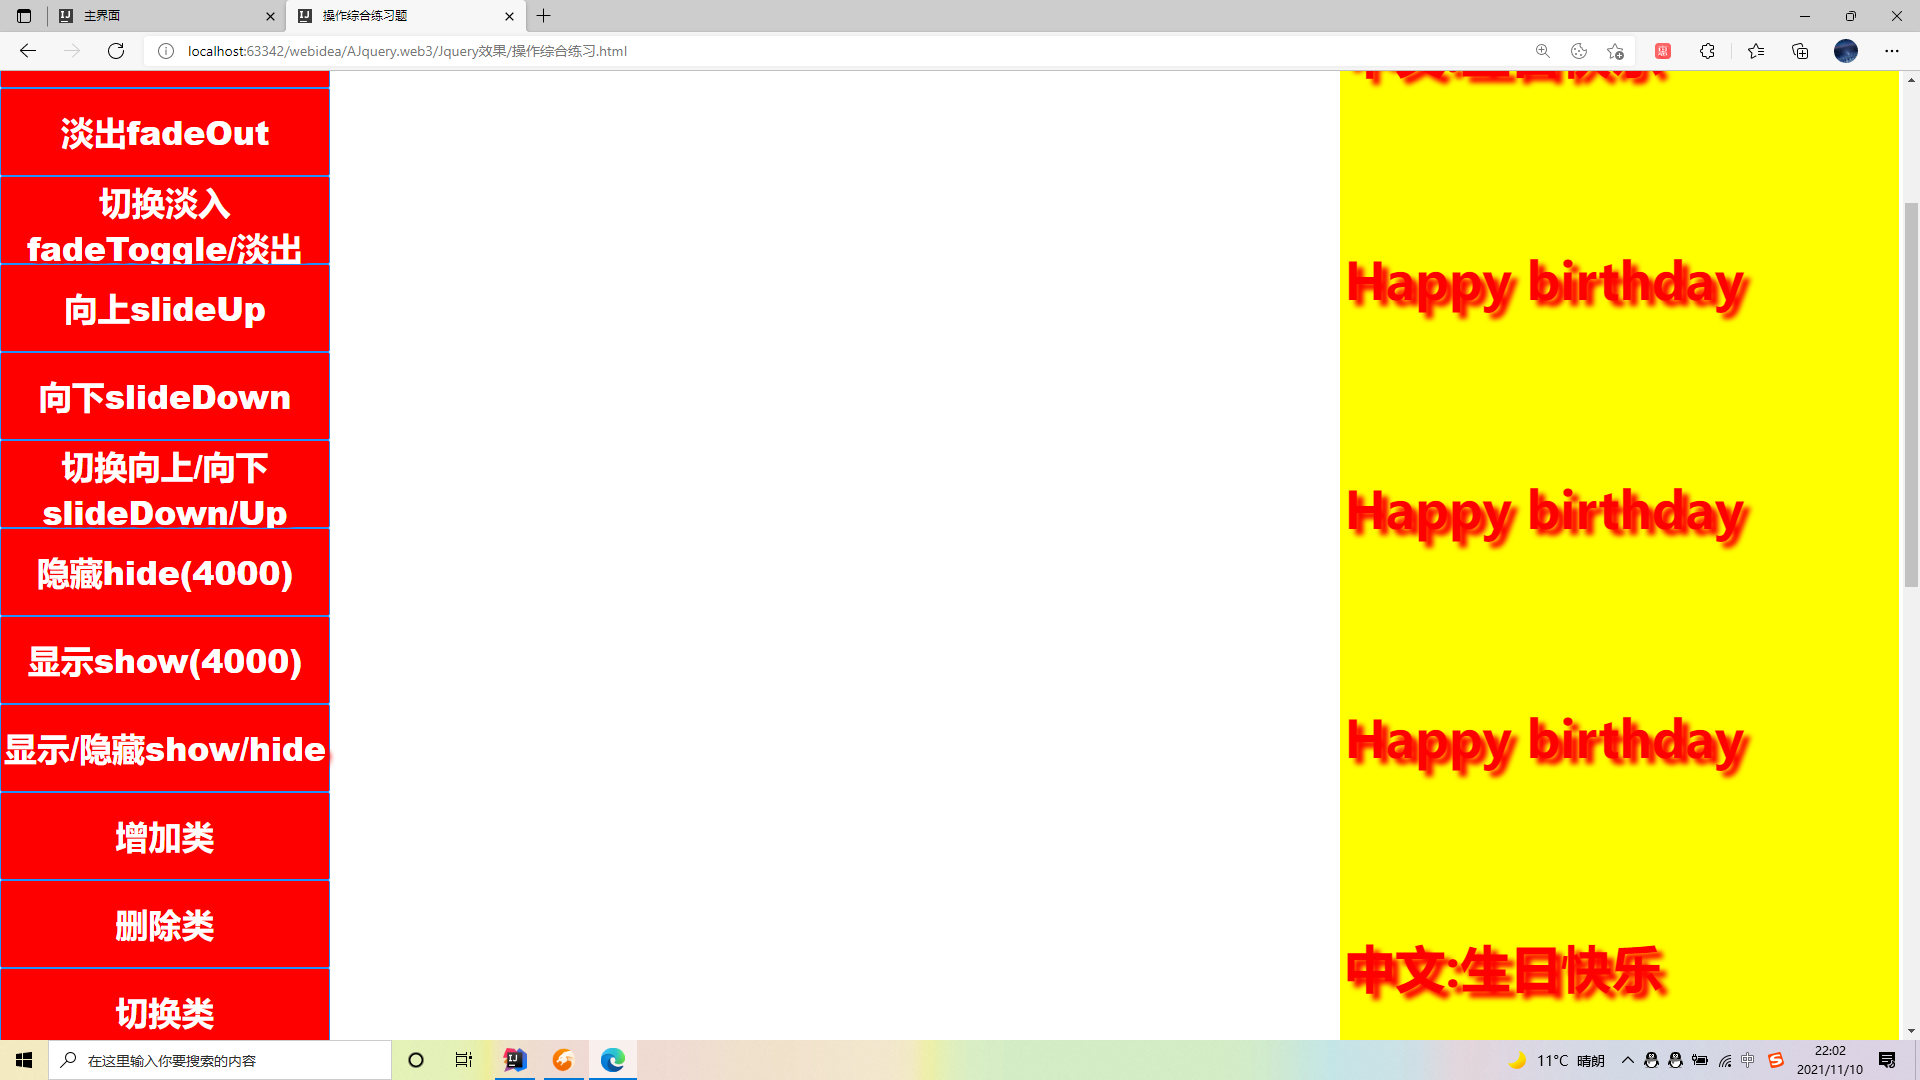Go back using the back arrow

pyautogui.click(x=28, y=51)
